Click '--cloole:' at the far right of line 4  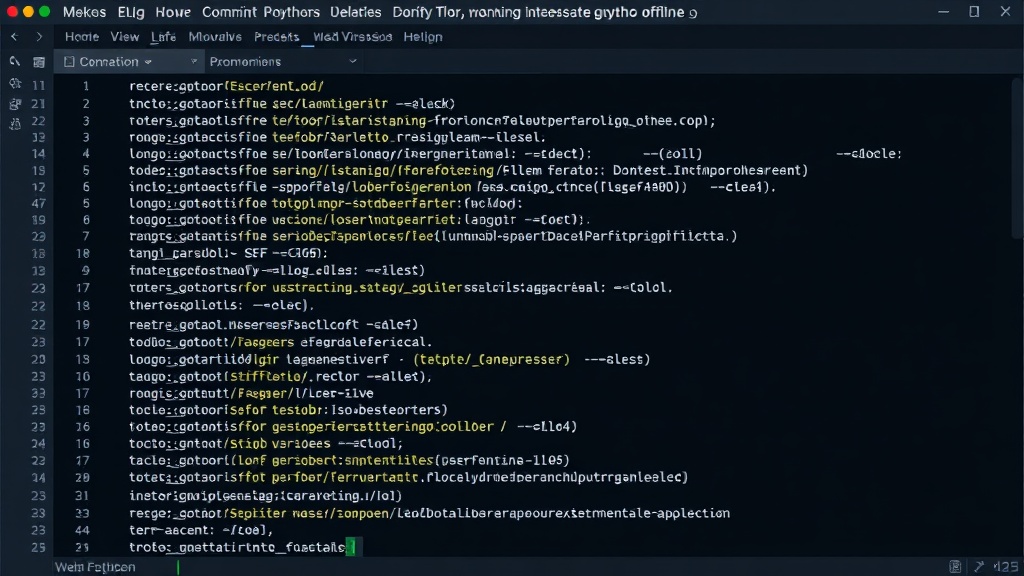869,154
